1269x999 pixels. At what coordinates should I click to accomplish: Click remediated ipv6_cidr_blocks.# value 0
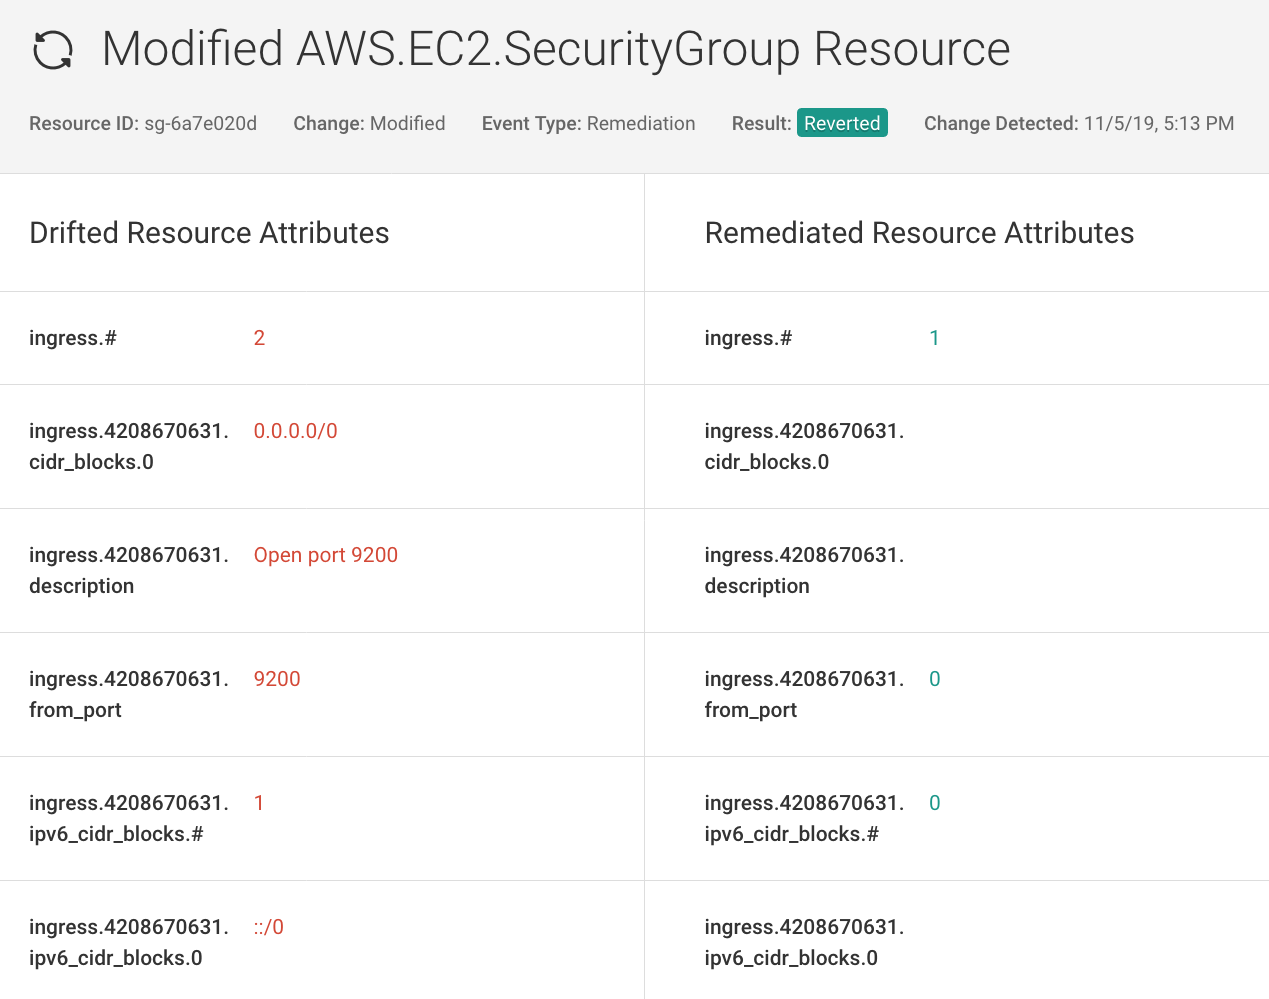coord(935,803)
